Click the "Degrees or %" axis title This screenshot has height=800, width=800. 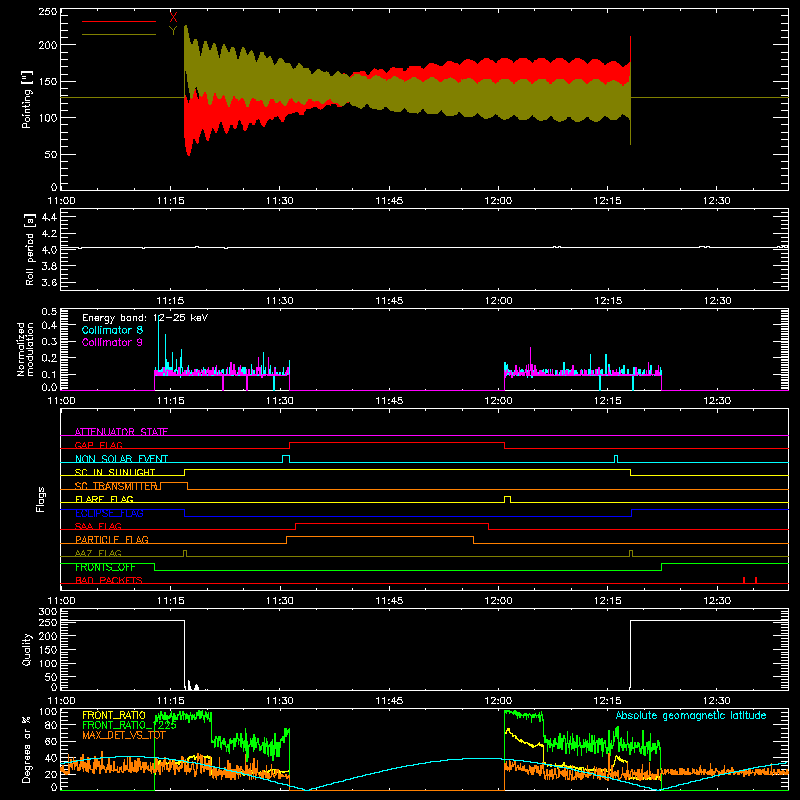(x=27, y=749)
